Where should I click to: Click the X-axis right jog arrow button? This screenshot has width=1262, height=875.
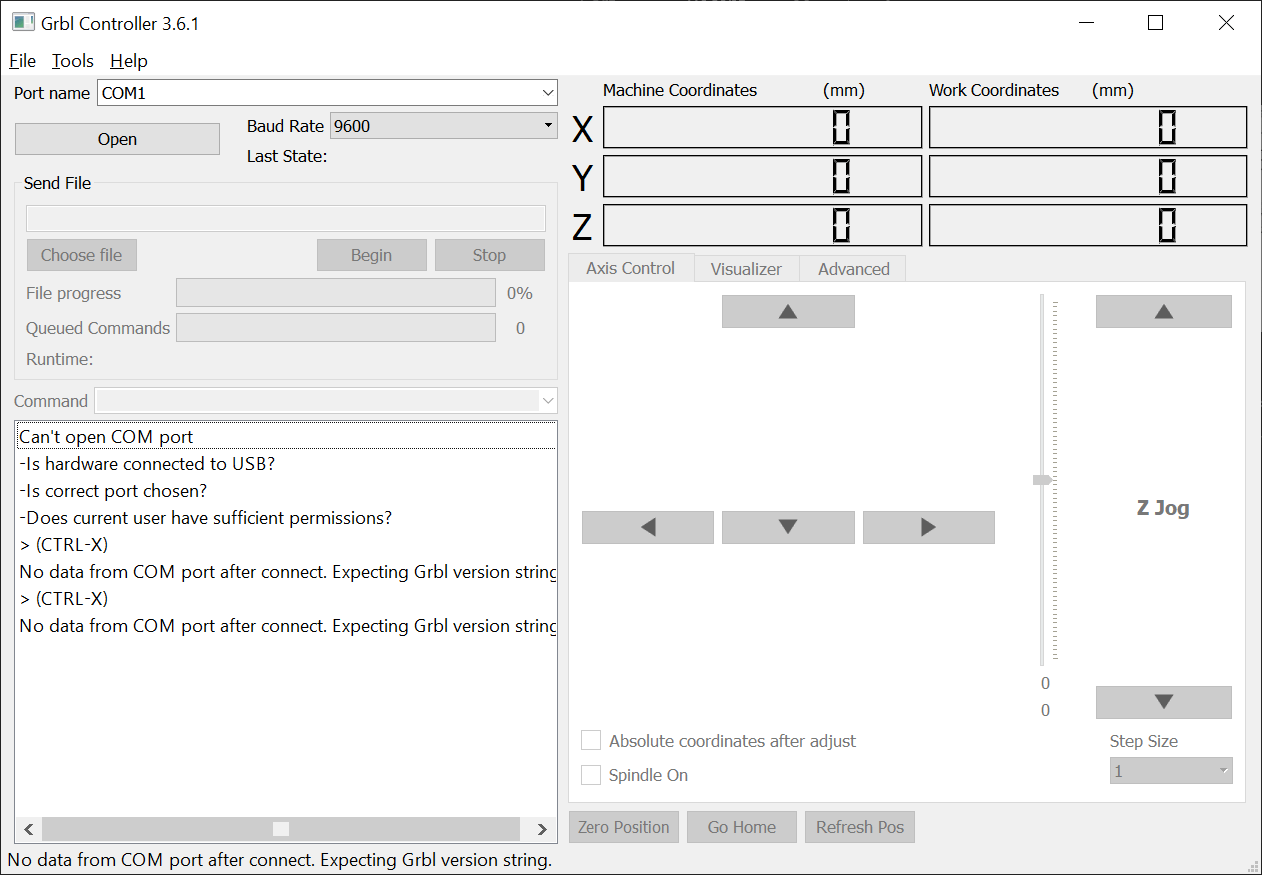928,527
